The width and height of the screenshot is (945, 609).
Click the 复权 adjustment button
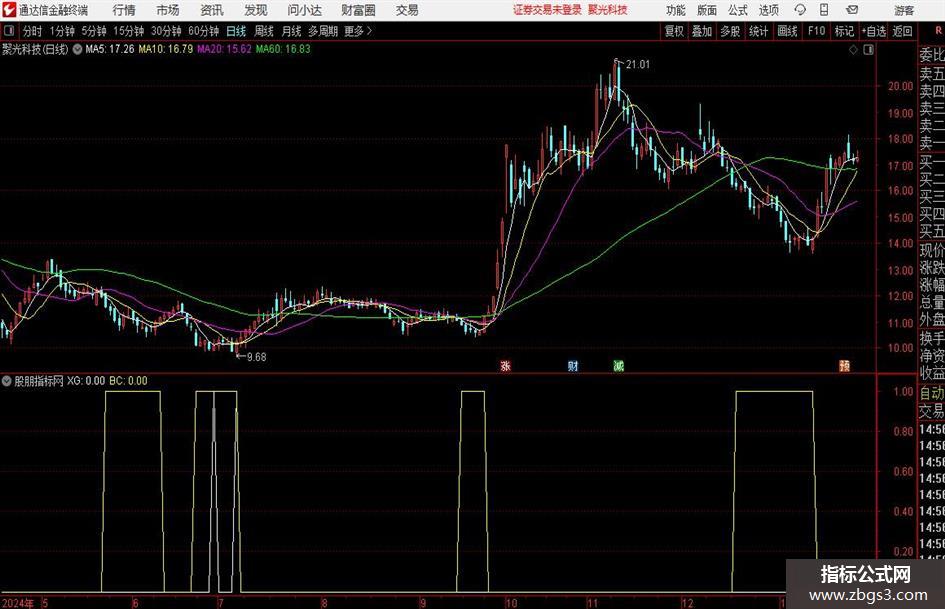coord(674,31)
